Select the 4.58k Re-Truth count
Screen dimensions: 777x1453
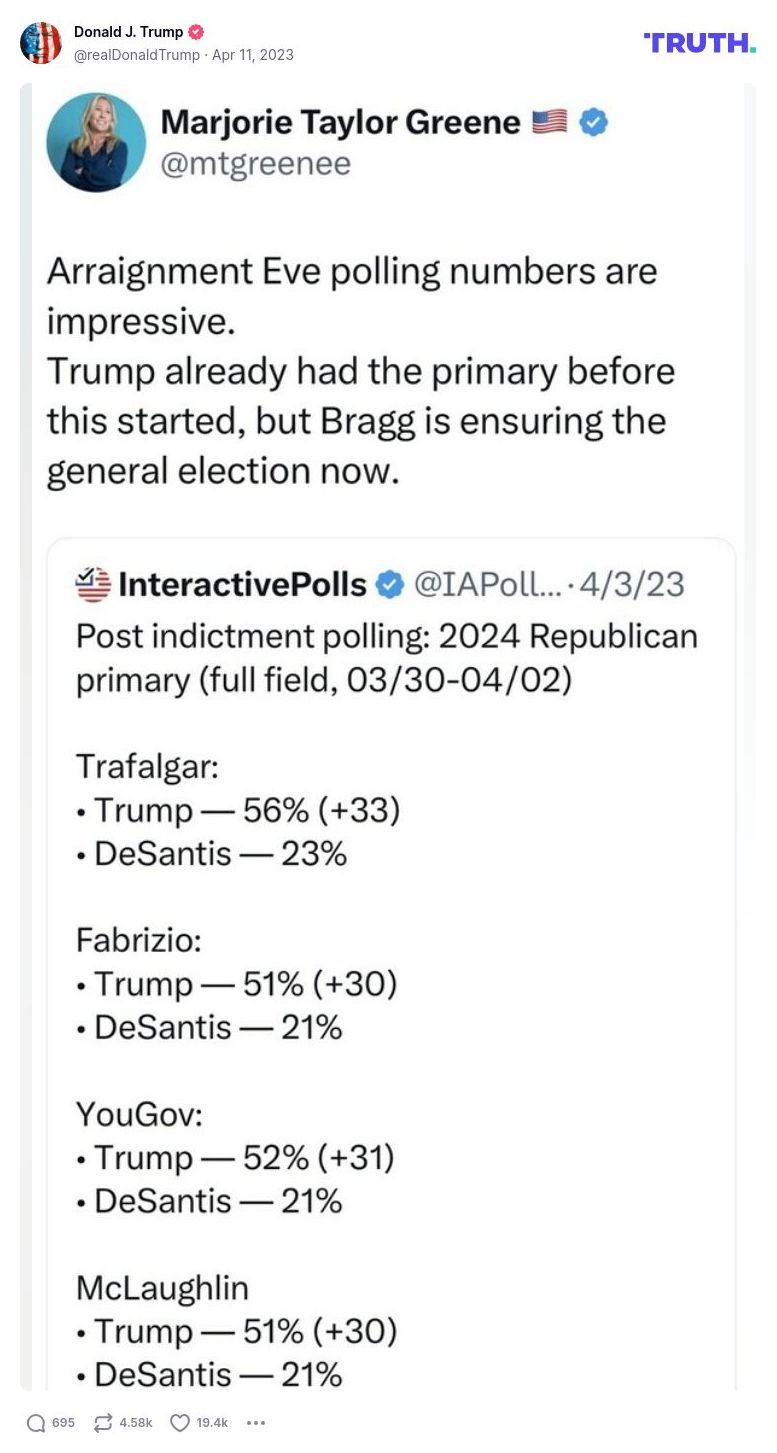coord(135,1421)
